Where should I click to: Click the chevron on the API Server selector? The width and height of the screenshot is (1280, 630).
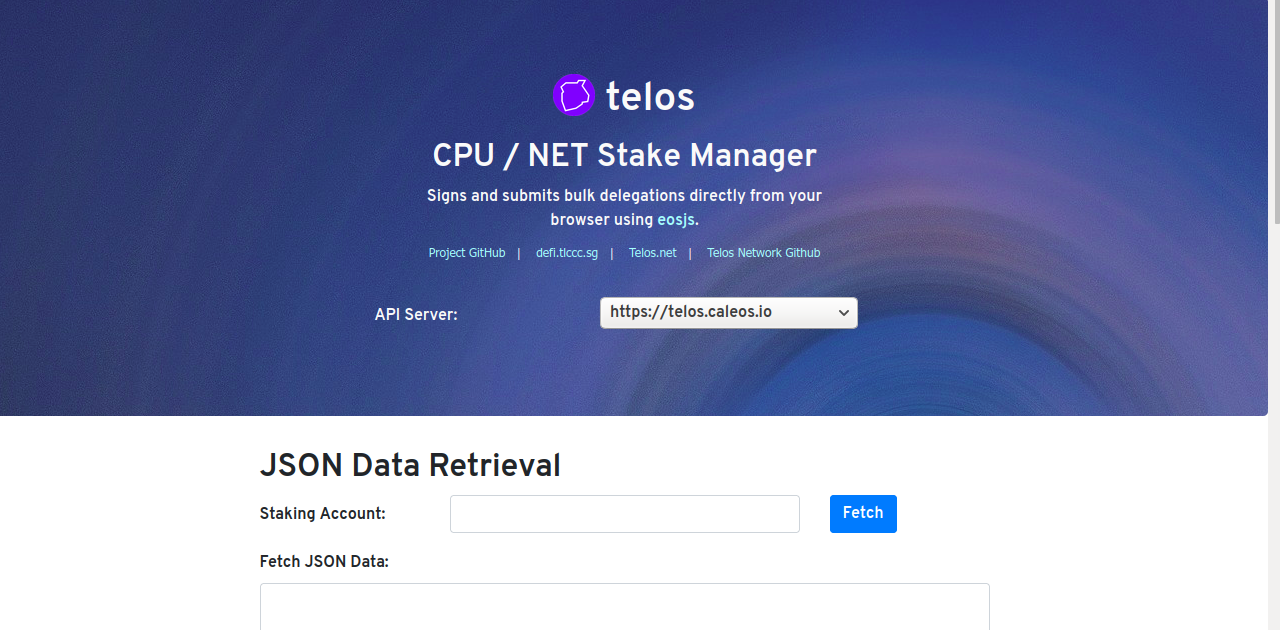(844, 312)
